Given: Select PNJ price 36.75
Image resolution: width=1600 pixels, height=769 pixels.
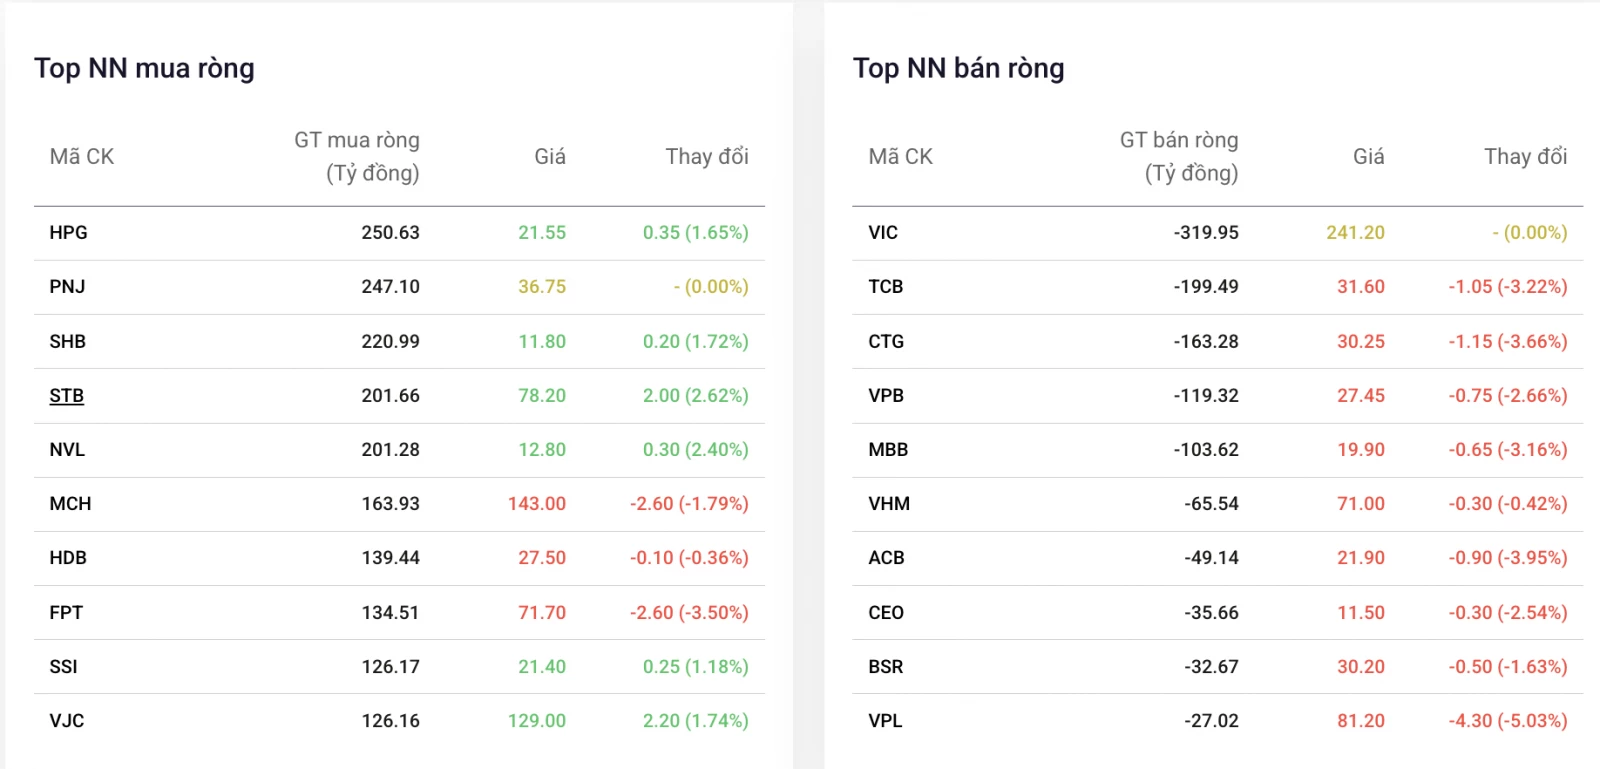Looking at the screenshot, I should tap(542, 287).
